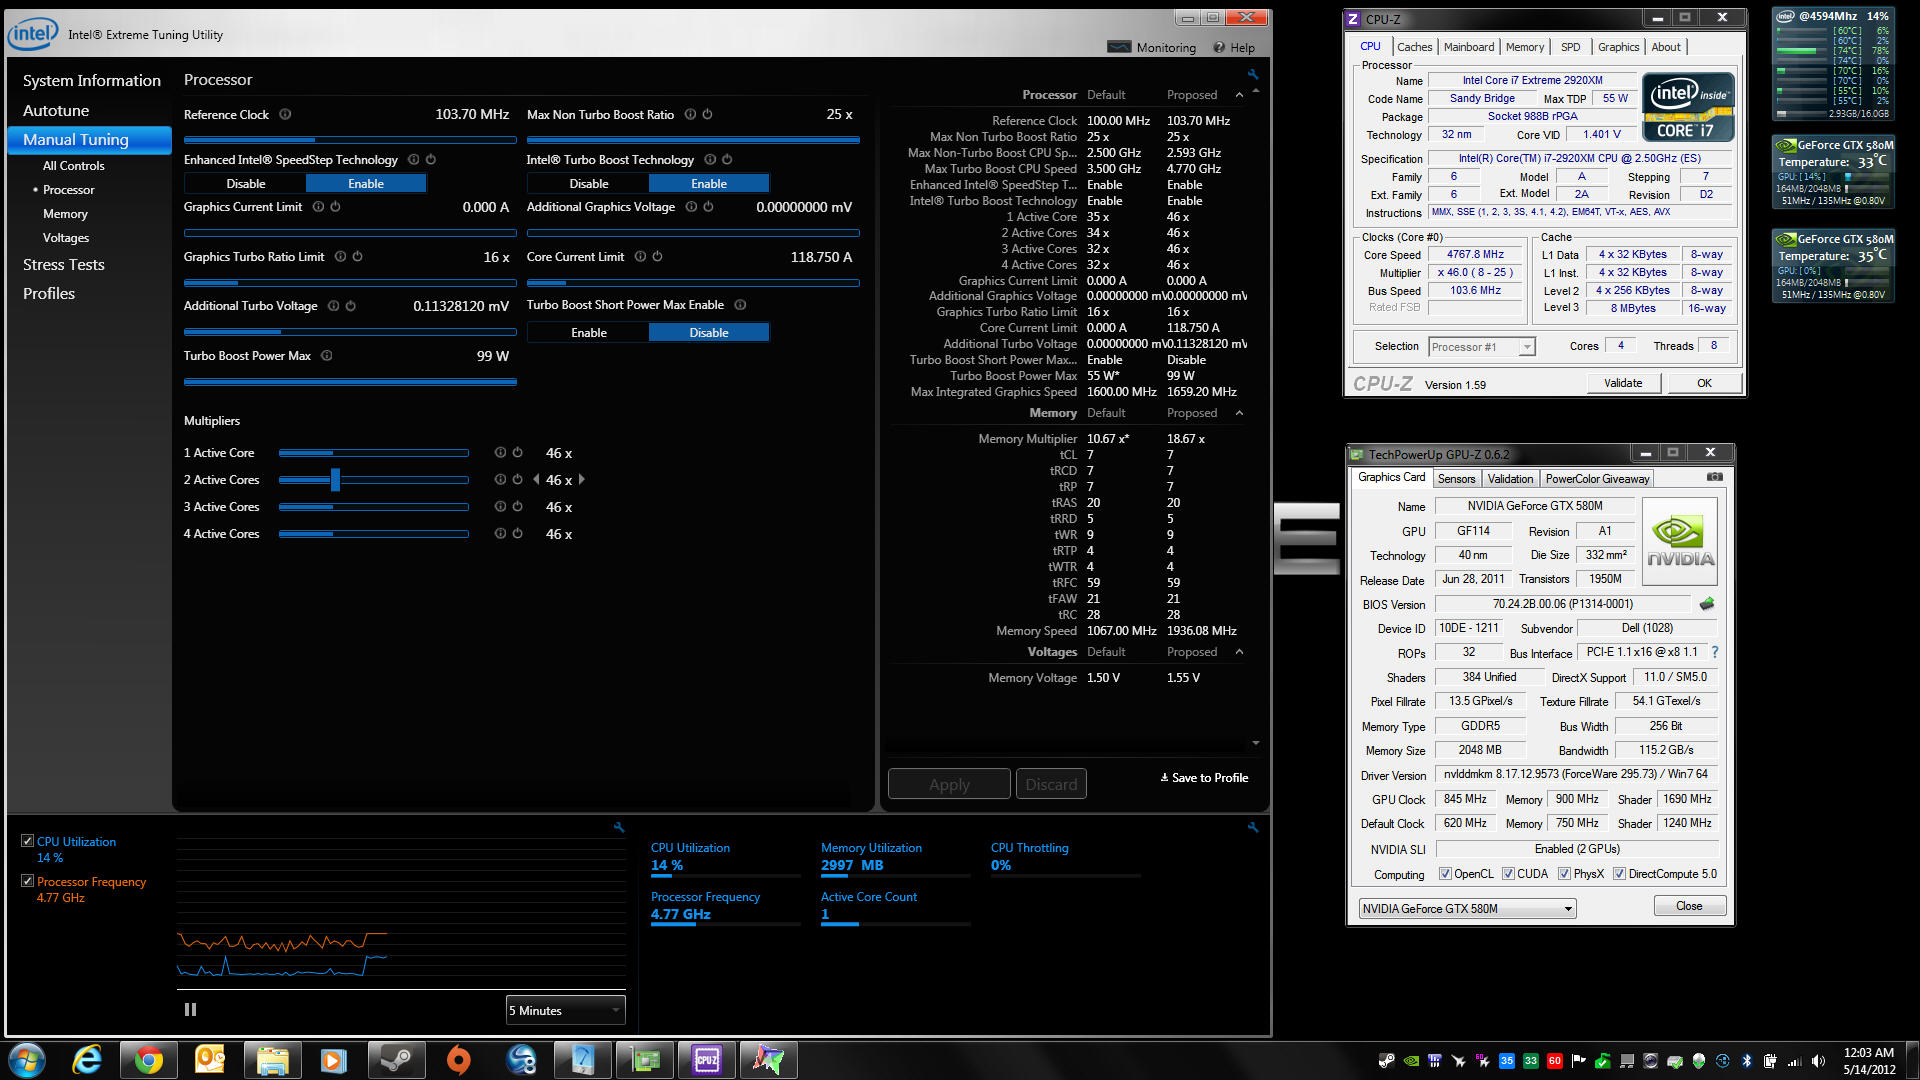Open Steam from the taskbar
This screenshot has height=1080, width=1920.
coord(396,1060)
